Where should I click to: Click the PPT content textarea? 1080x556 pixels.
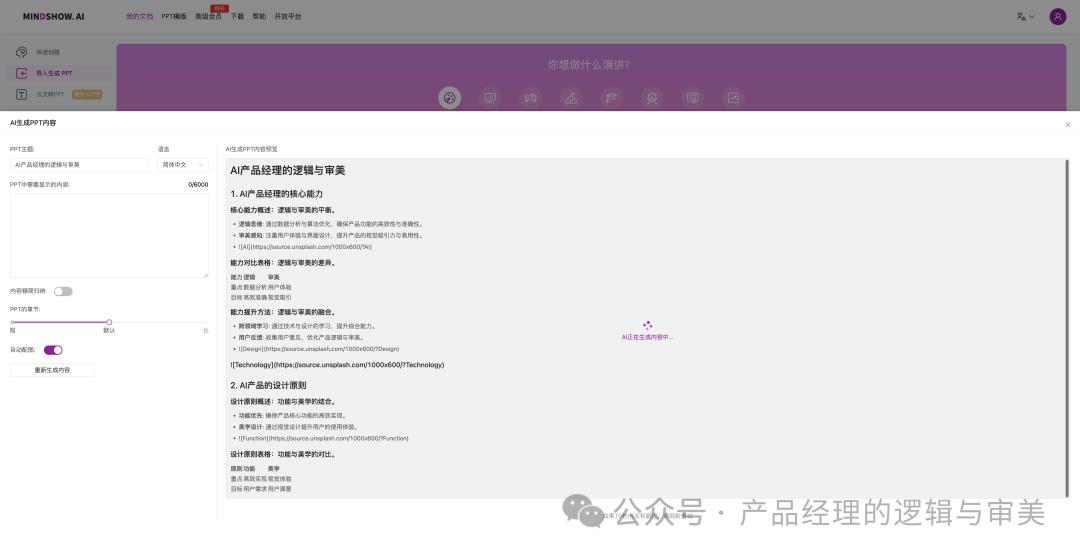(x=109, y=236)
